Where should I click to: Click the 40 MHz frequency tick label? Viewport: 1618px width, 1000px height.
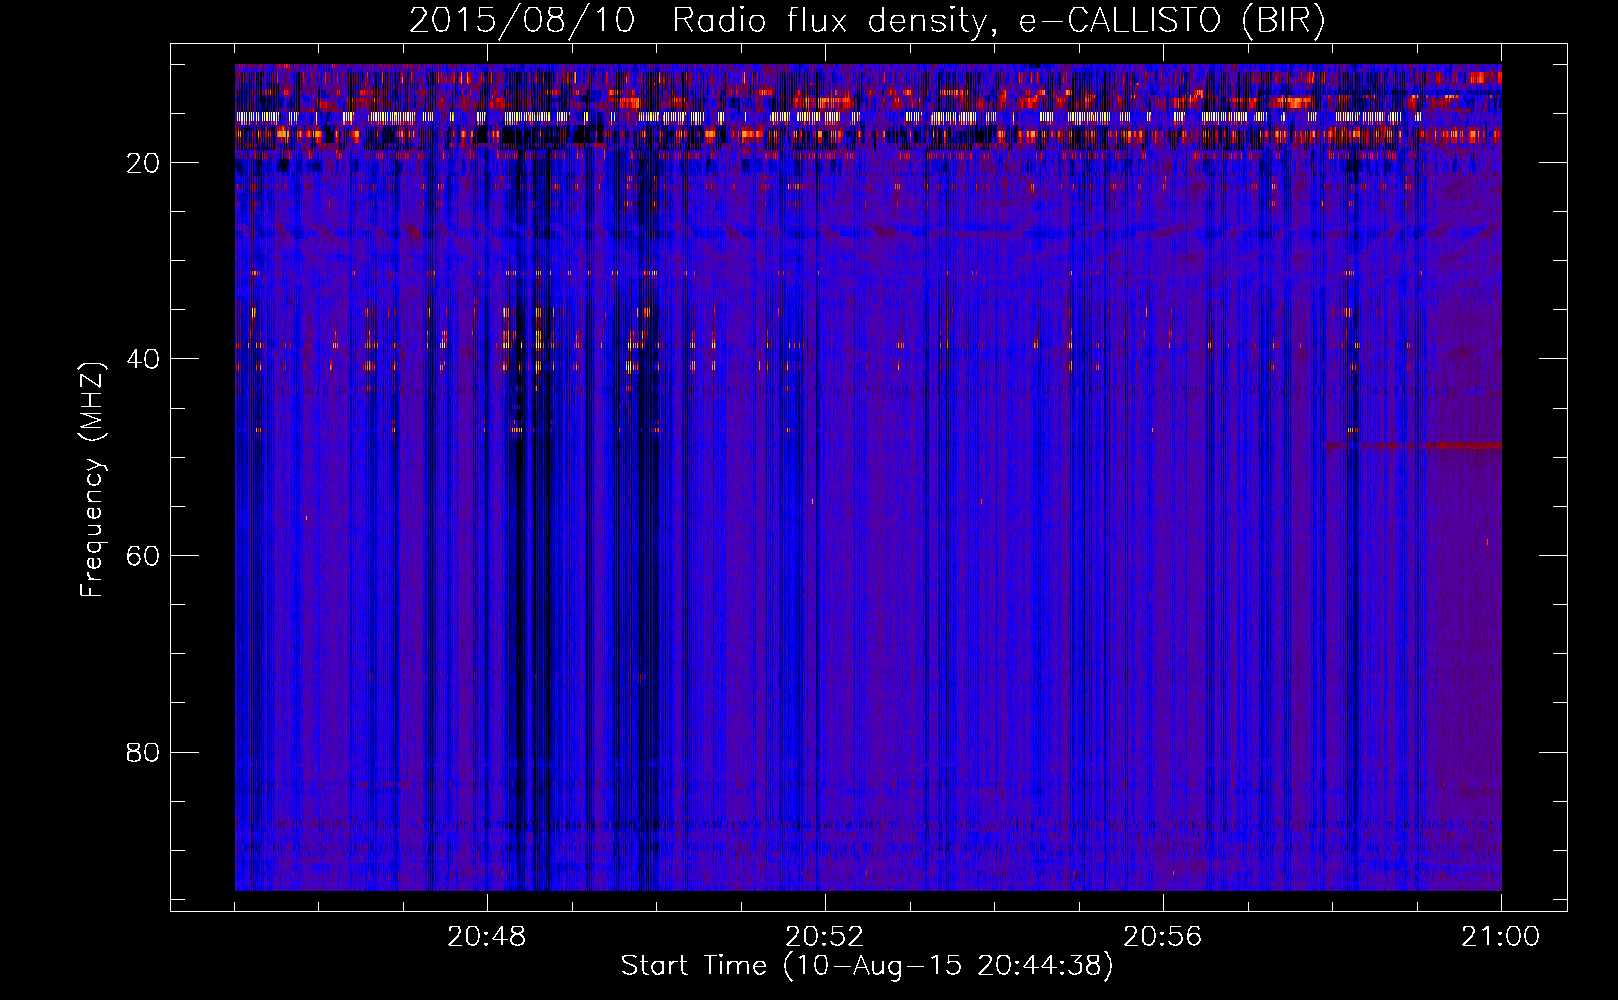pos(144,359)
